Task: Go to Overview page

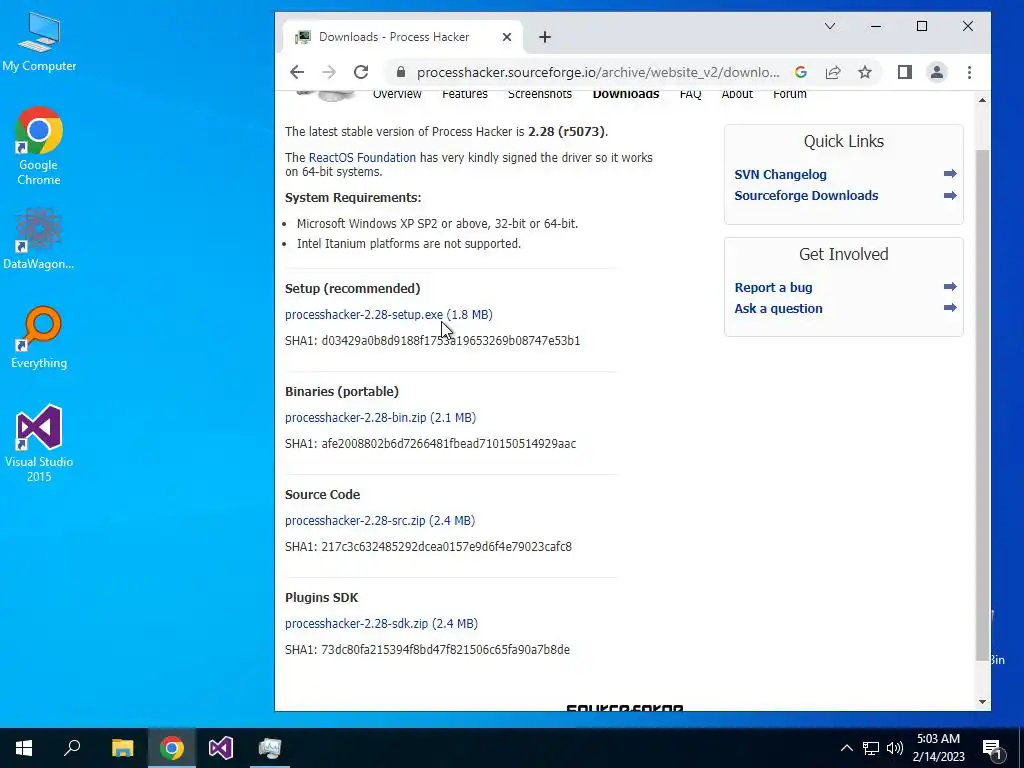Action: pos(397,94)
